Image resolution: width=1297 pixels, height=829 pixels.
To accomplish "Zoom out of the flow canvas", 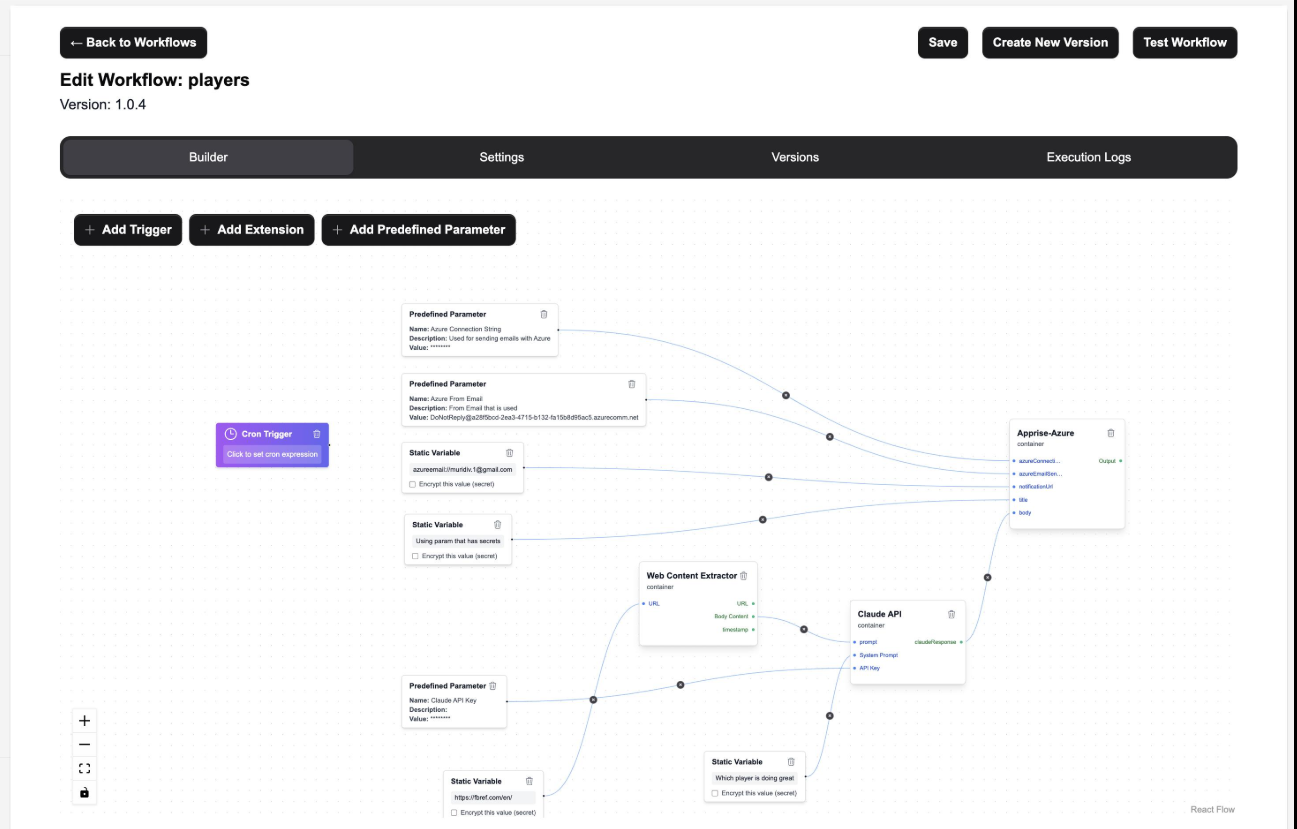I will tap(84, 744).
